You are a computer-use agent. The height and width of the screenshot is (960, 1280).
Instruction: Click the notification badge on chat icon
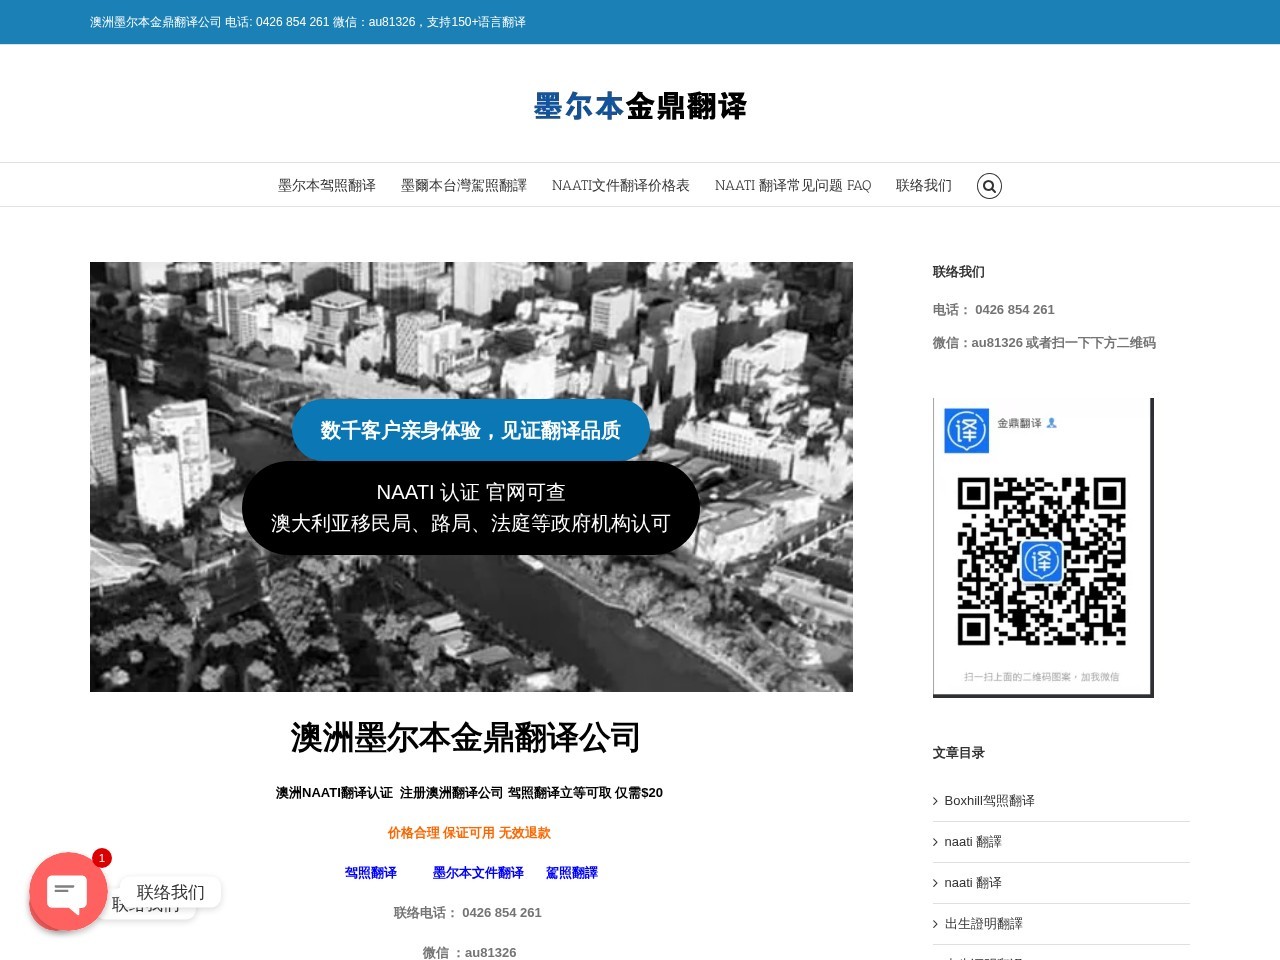(102, 858)
